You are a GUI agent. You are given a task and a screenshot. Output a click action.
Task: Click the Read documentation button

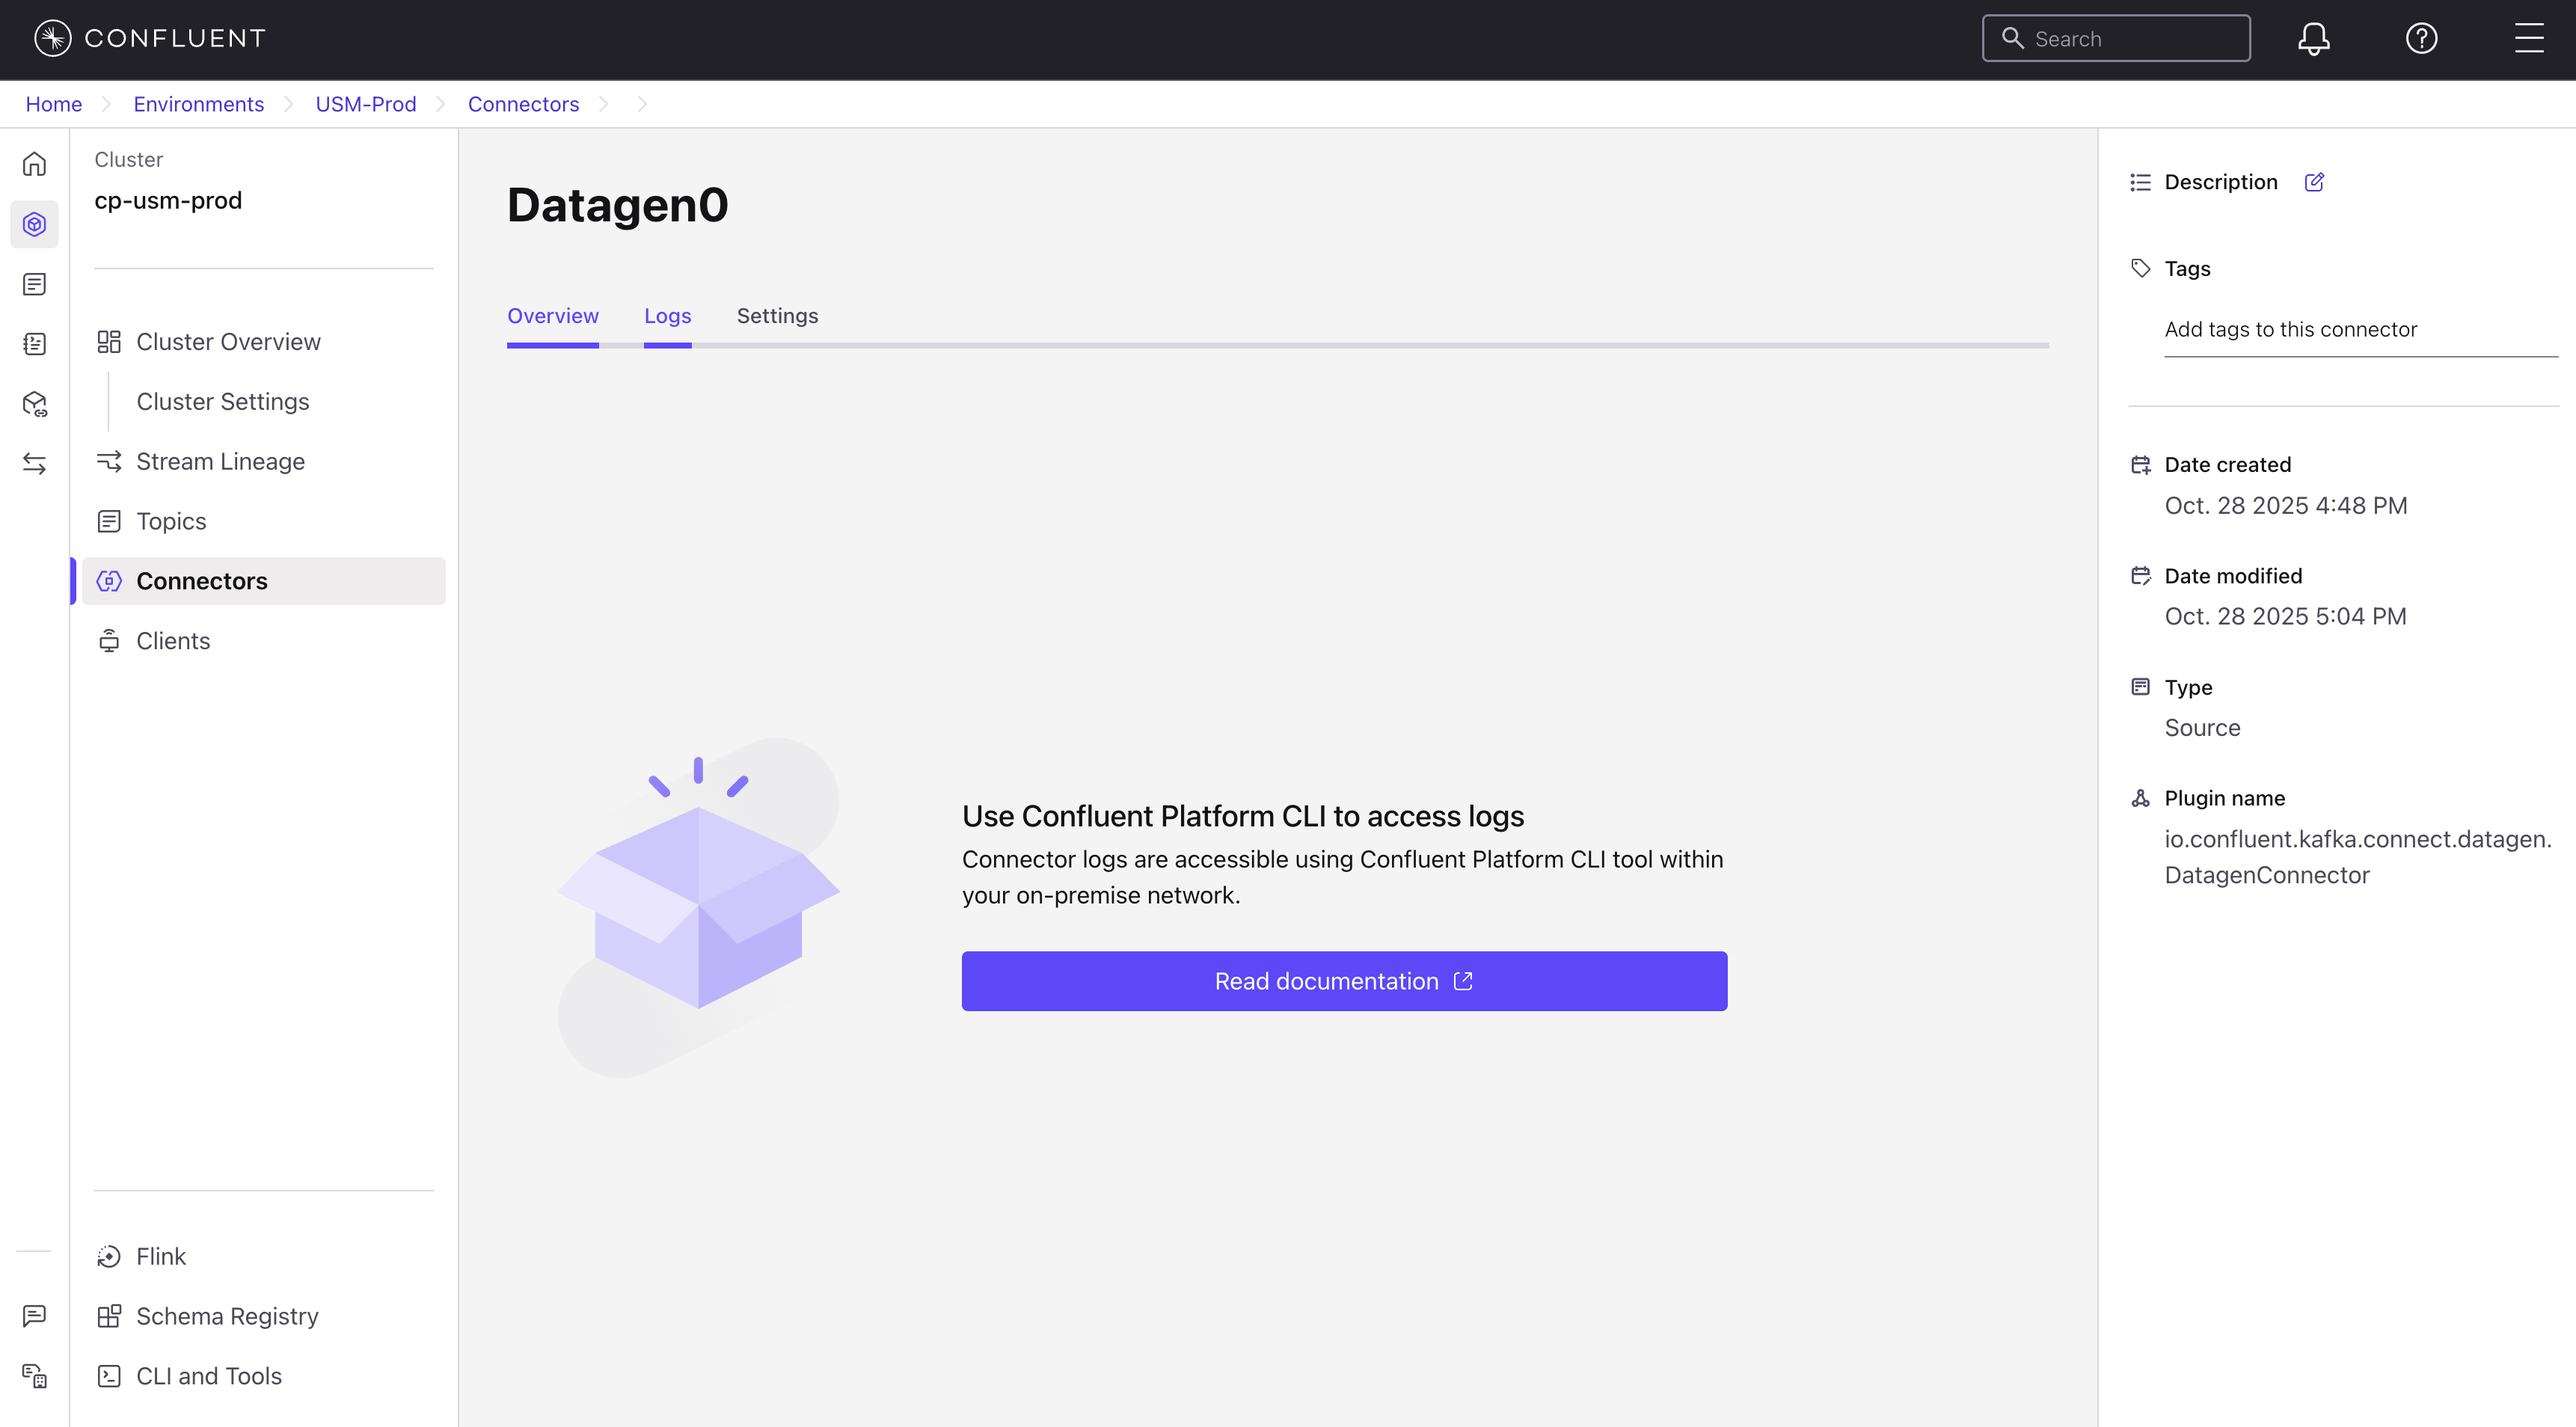(1344, 981)
